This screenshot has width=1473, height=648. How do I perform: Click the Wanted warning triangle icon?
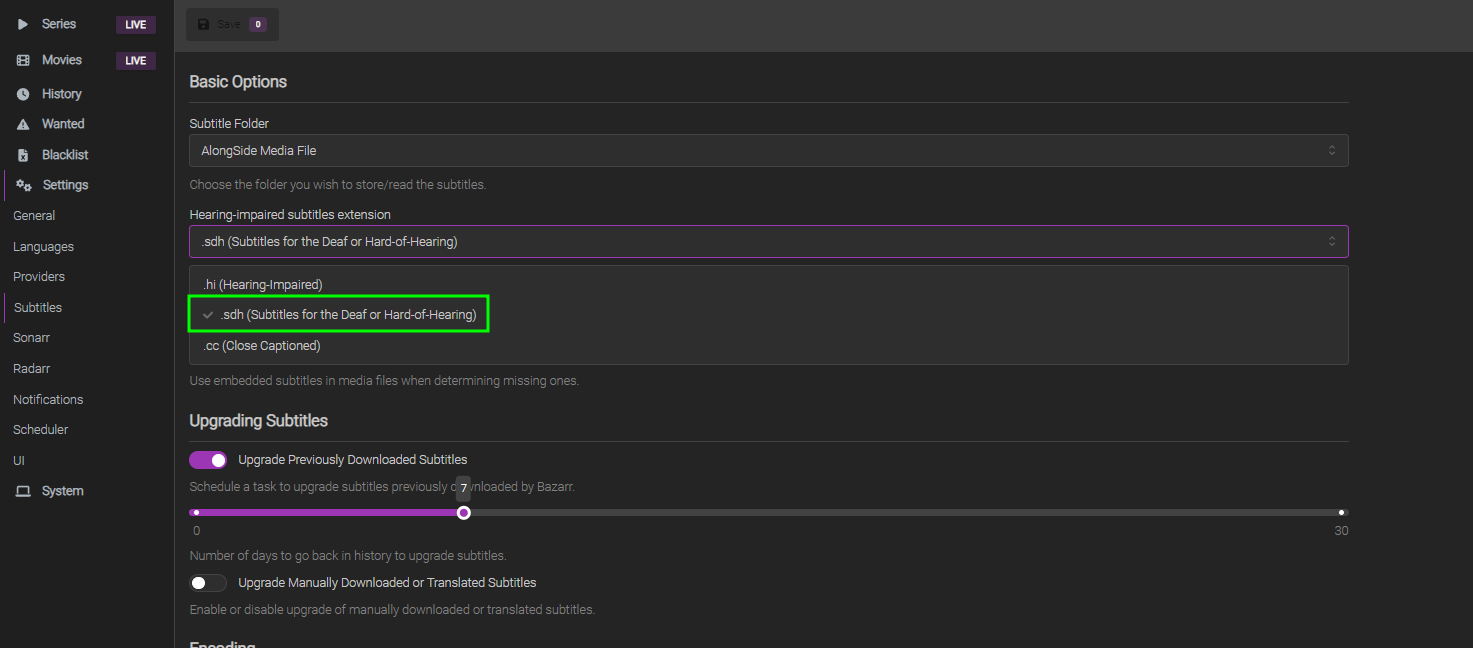pyautogui.click(x=22, y=124)
